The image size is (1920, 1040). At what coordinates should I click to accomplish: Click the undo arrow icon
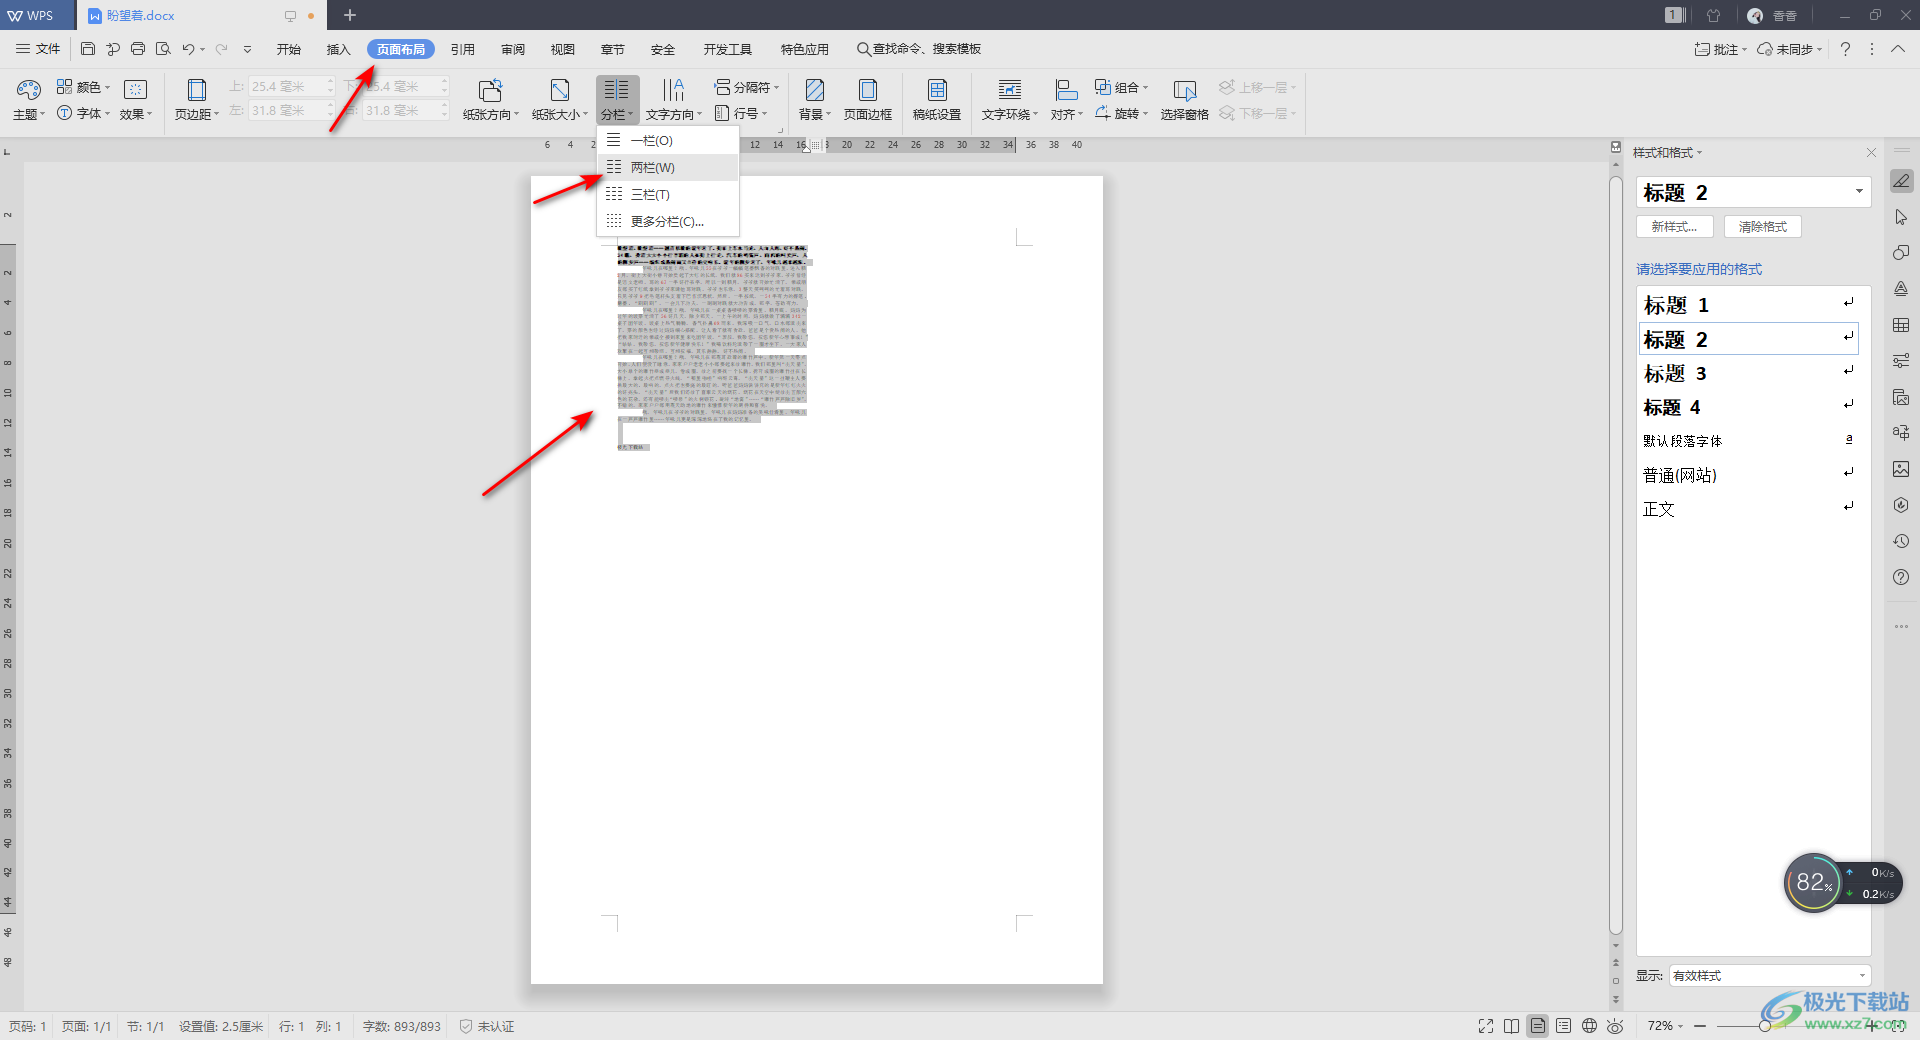click(x=188, y=49)
